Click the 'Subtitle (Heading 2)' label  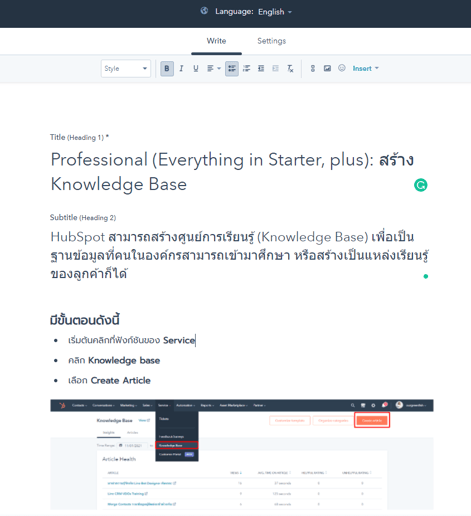click(83, 218)
